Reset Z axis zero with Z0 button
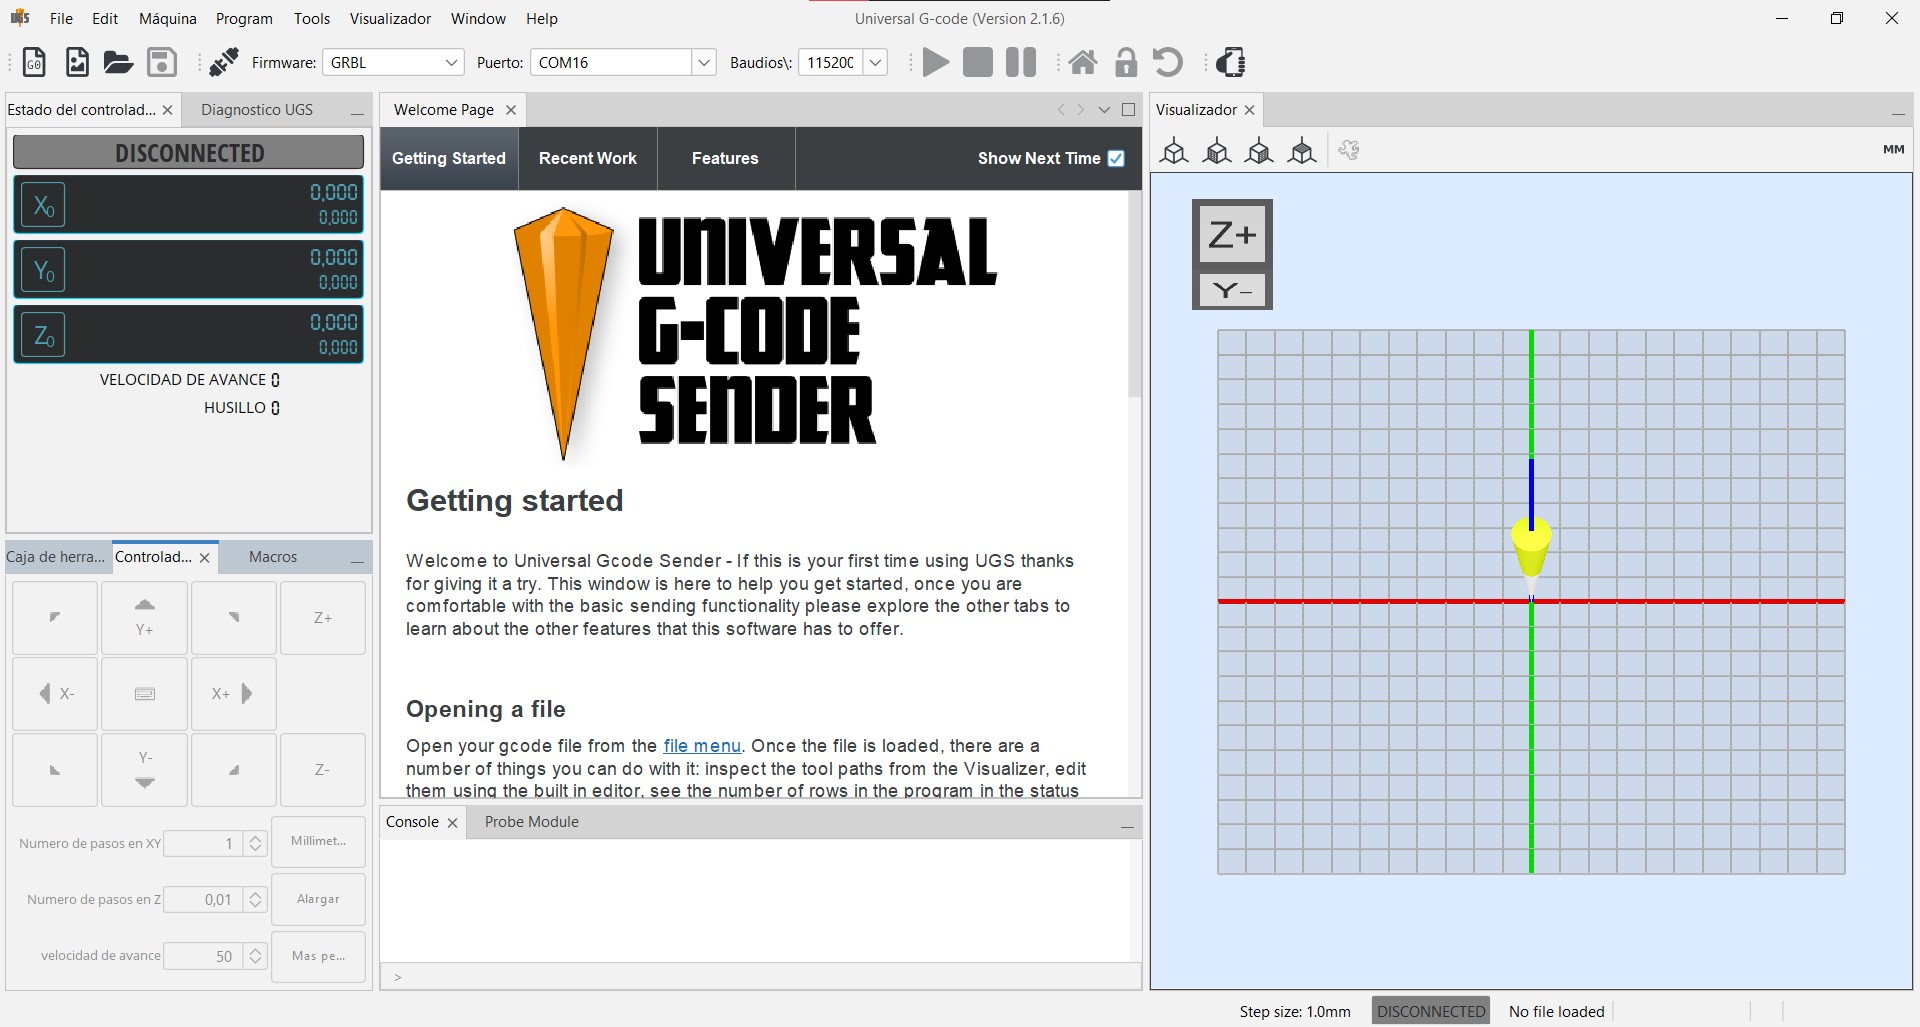 click(44, 335)
